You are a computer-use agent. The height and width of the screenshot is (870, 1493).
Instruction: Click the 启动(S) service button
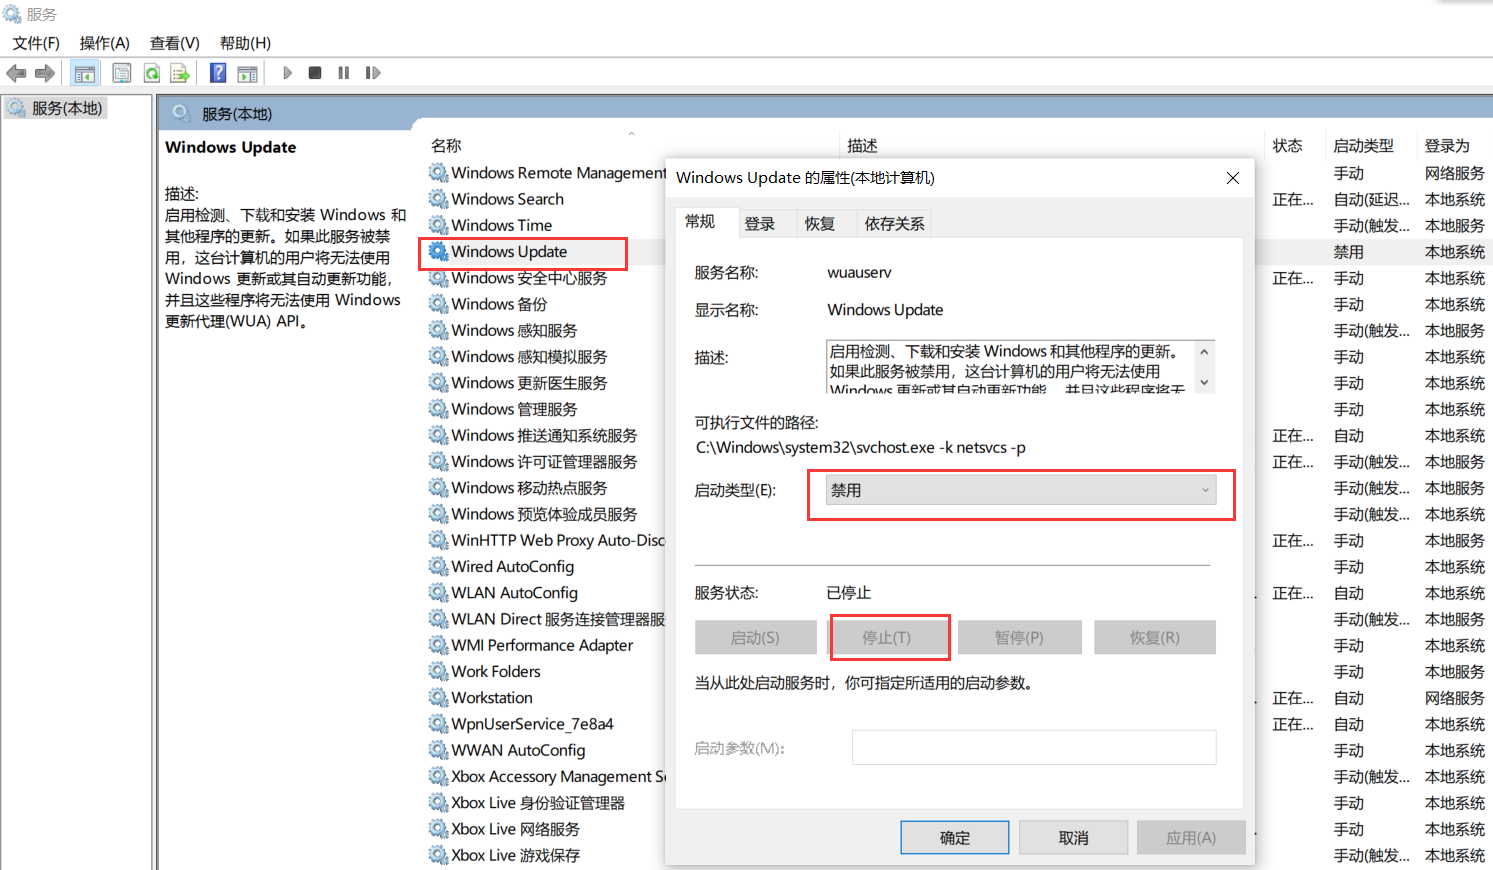click(756, 637)
